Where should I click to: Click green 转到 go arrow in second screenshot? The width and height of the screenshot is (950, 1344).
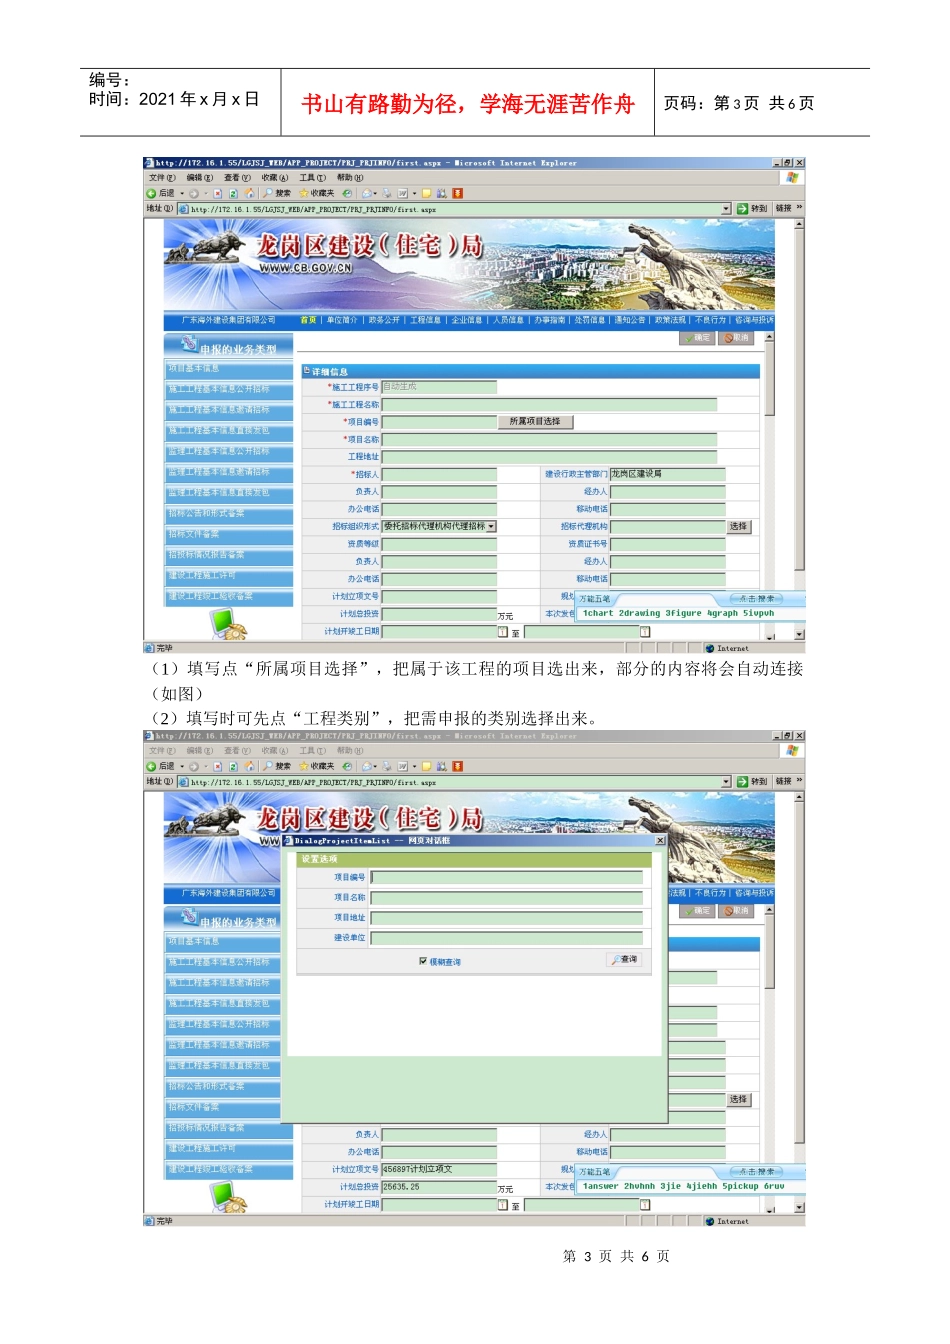743,782
